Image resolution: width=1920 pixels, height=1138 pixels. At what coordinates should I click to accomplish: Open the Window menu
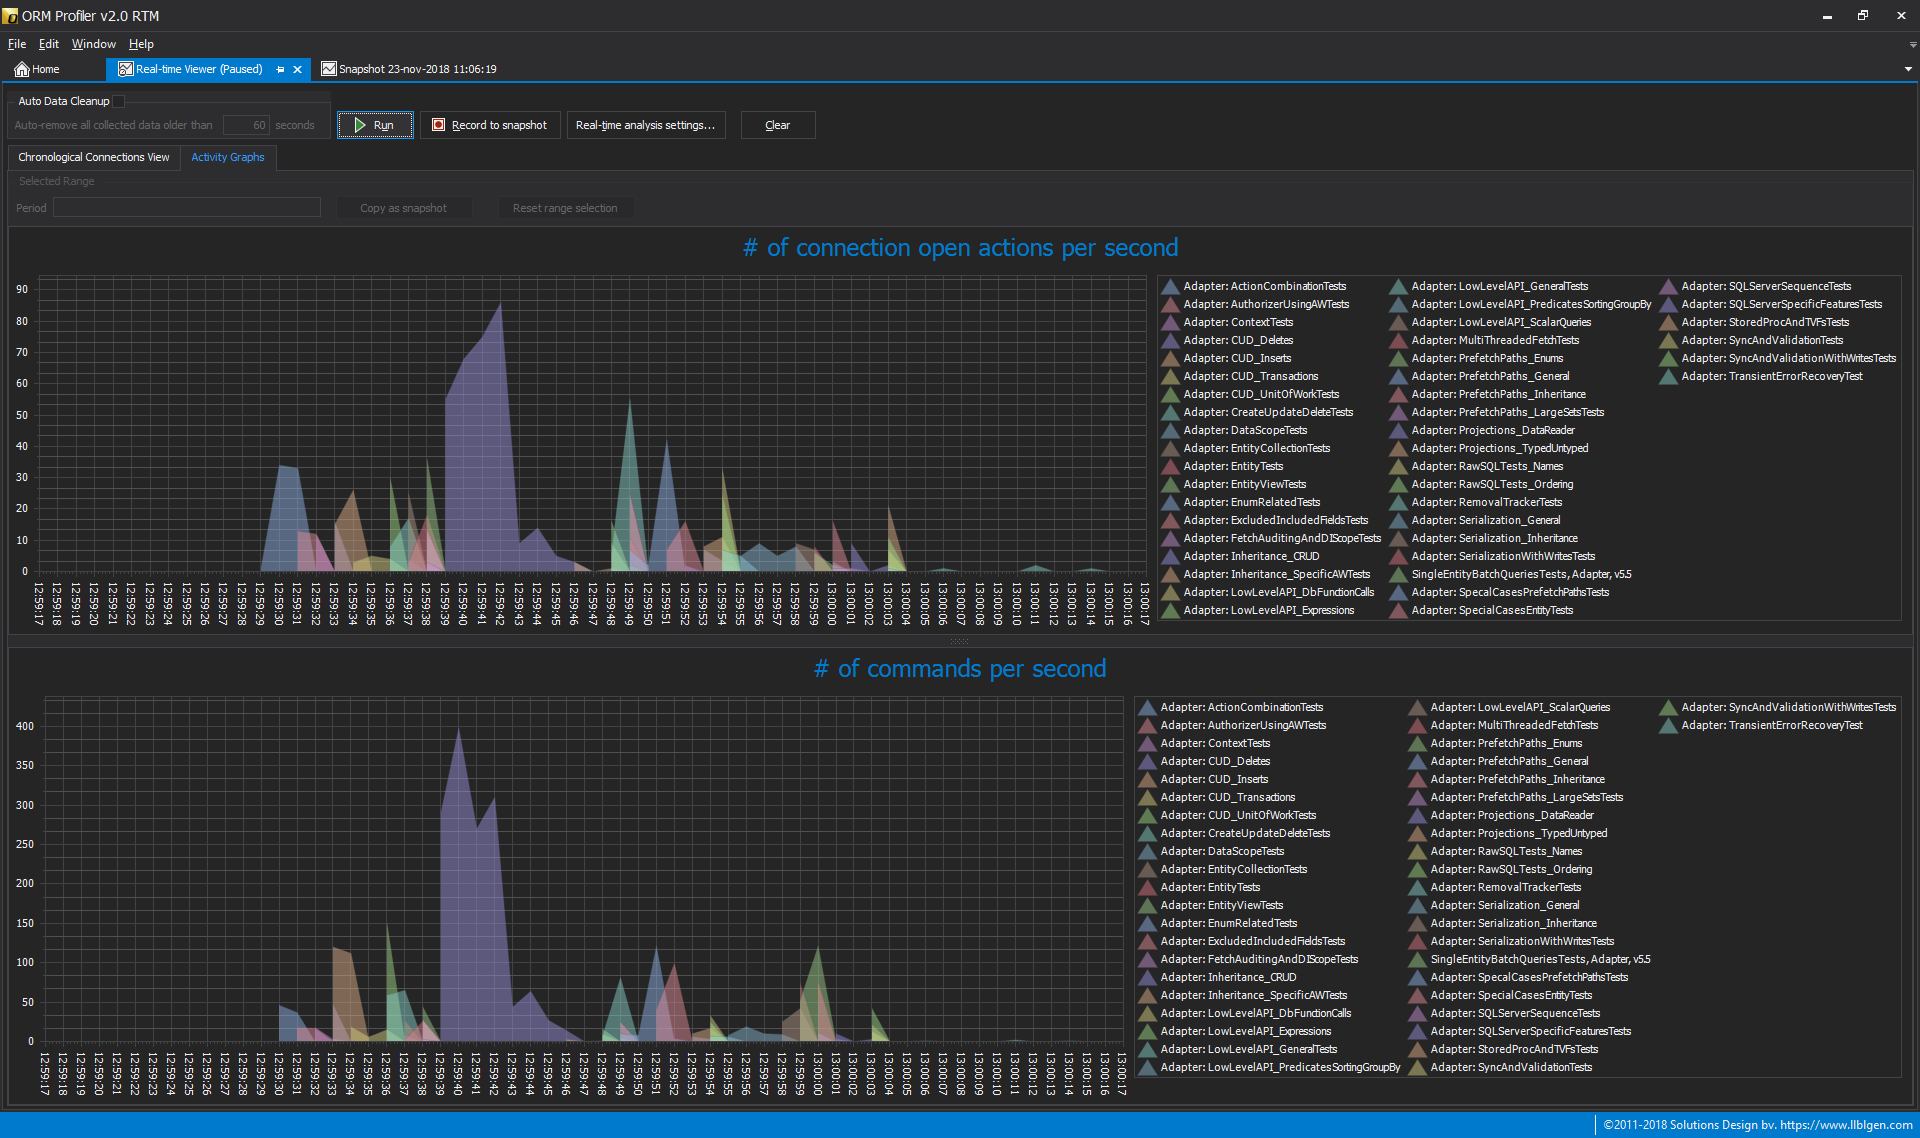pyautogui.click(x=93, y=44)
